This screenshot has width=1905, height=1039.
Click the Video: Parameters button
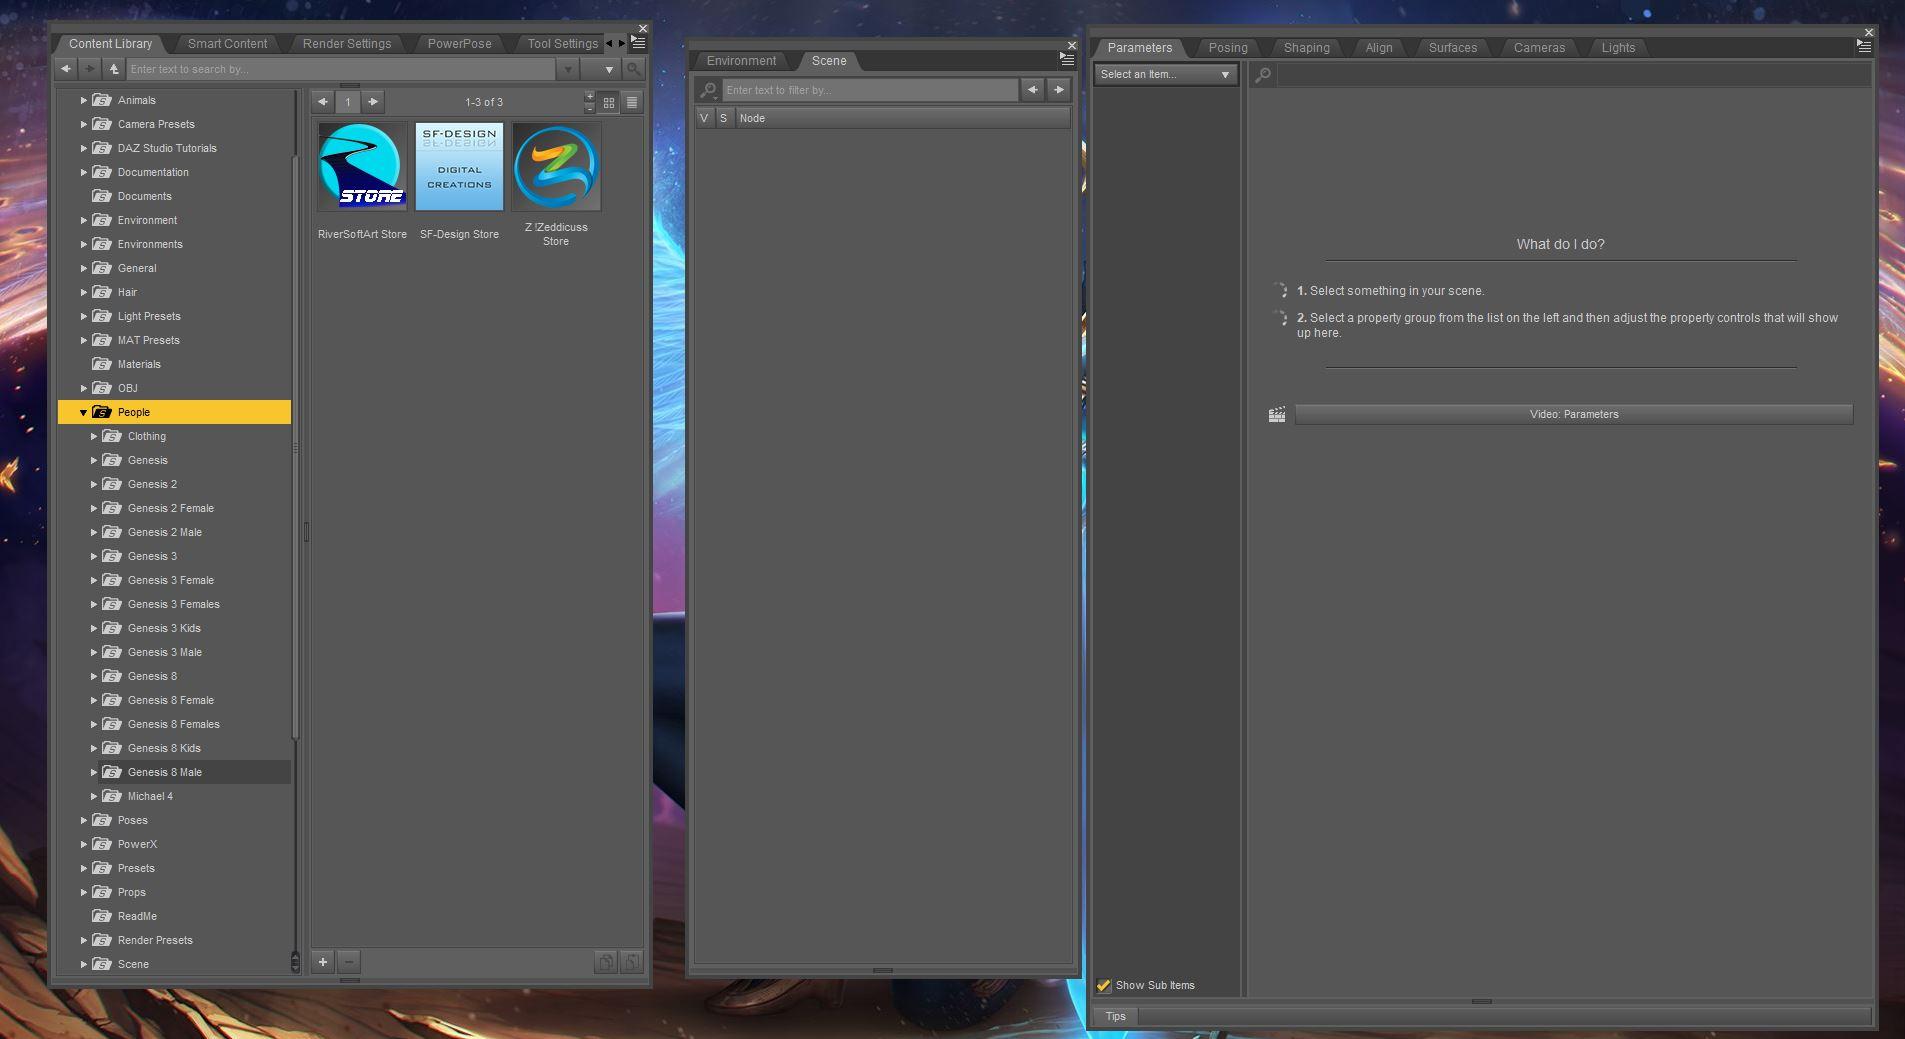[x=1574, y=414]
